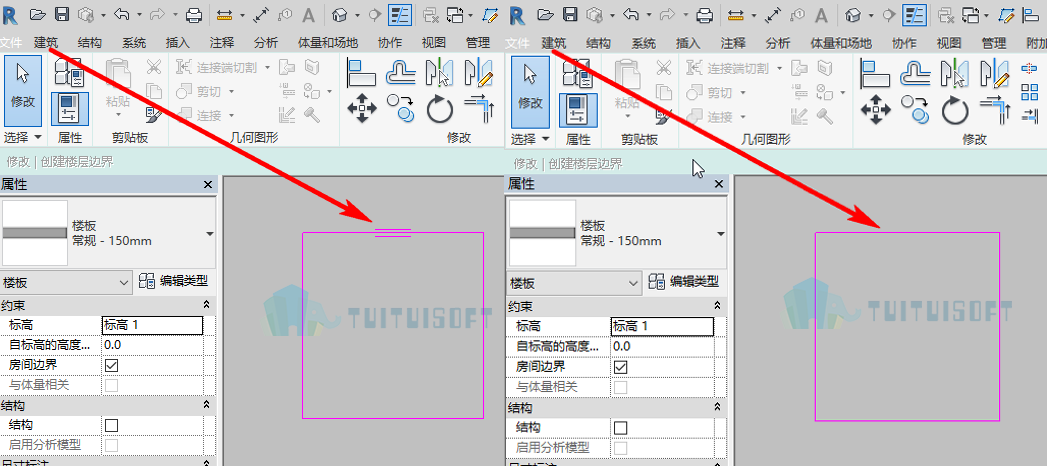Viewport: 1047px width, 466px height.
Task: Open the 粘贴 dropdown arrow in left window
Action: tap(118, 115)
